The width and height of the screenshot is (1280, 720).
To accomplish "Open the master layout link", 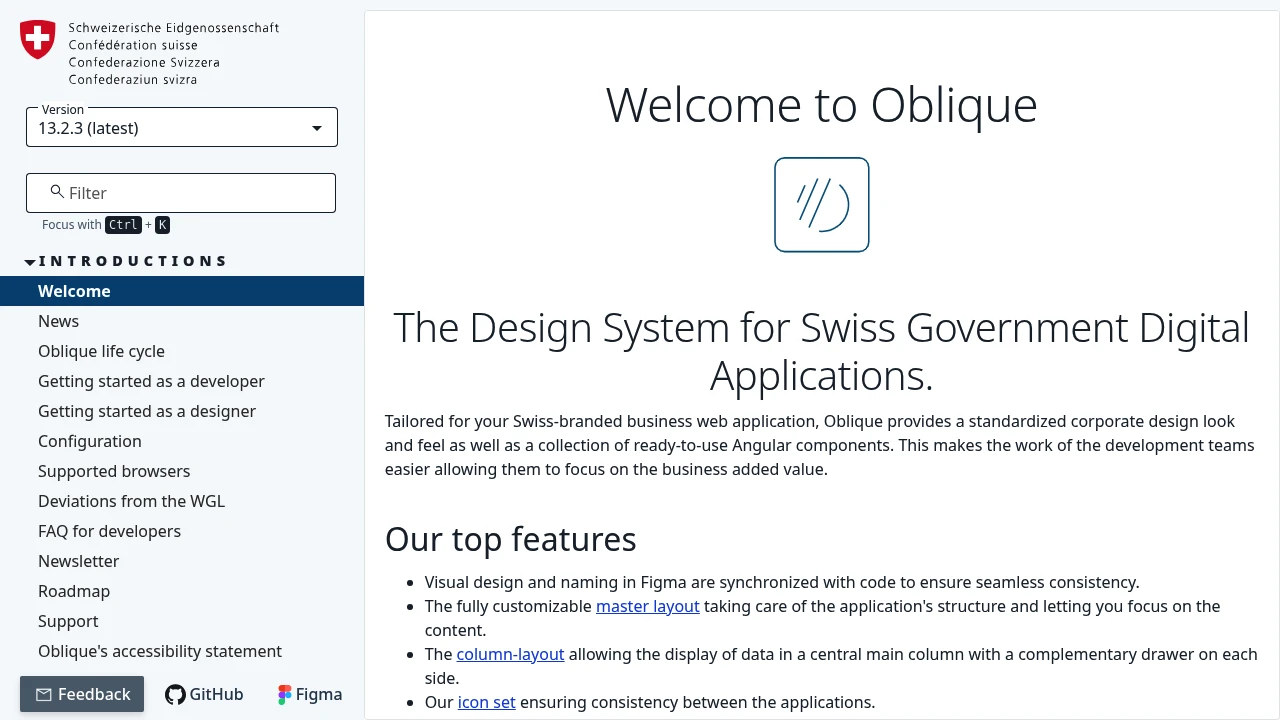I will tap(647, 606).
